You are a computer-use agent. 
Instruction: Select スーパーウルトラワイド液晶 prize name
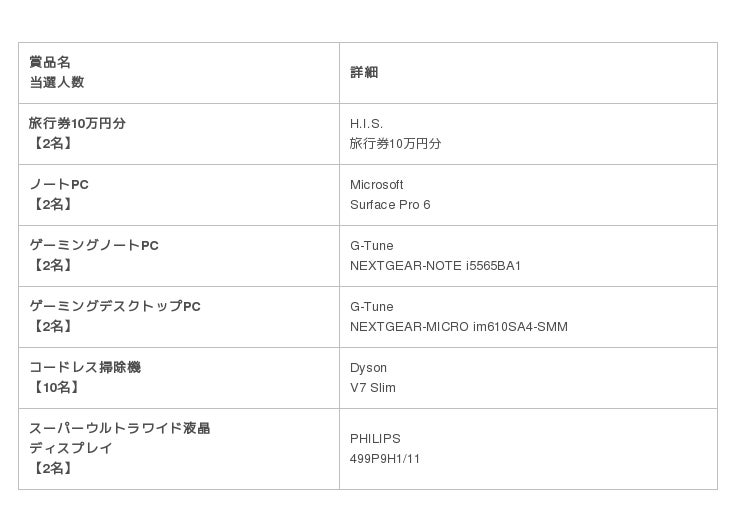click(x=119, y=428)
